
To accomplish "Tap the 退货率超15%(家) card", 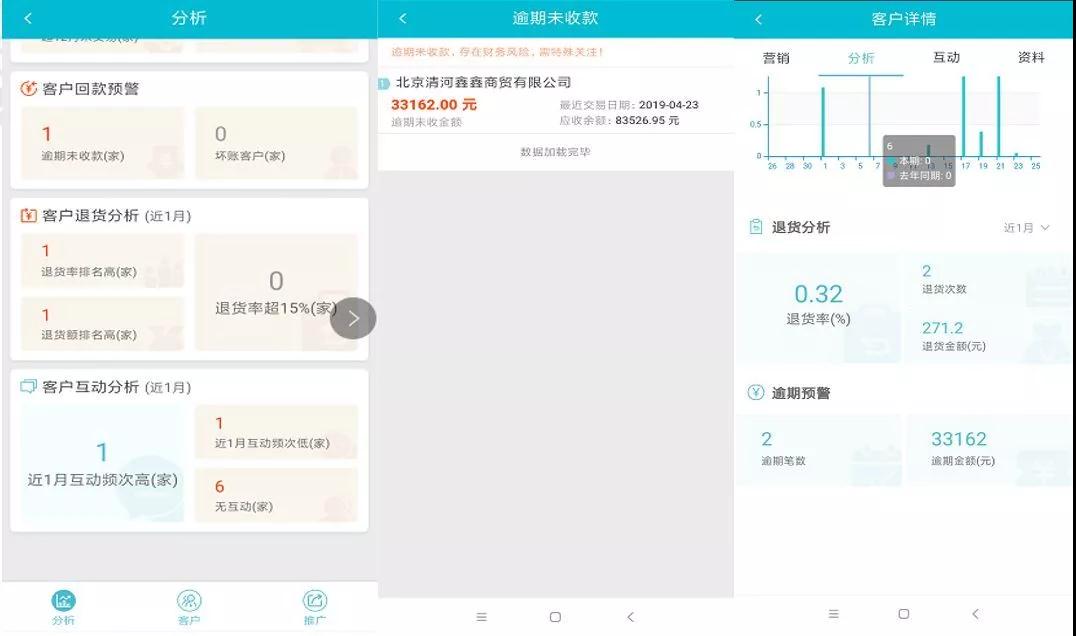I will coord(276,292).
